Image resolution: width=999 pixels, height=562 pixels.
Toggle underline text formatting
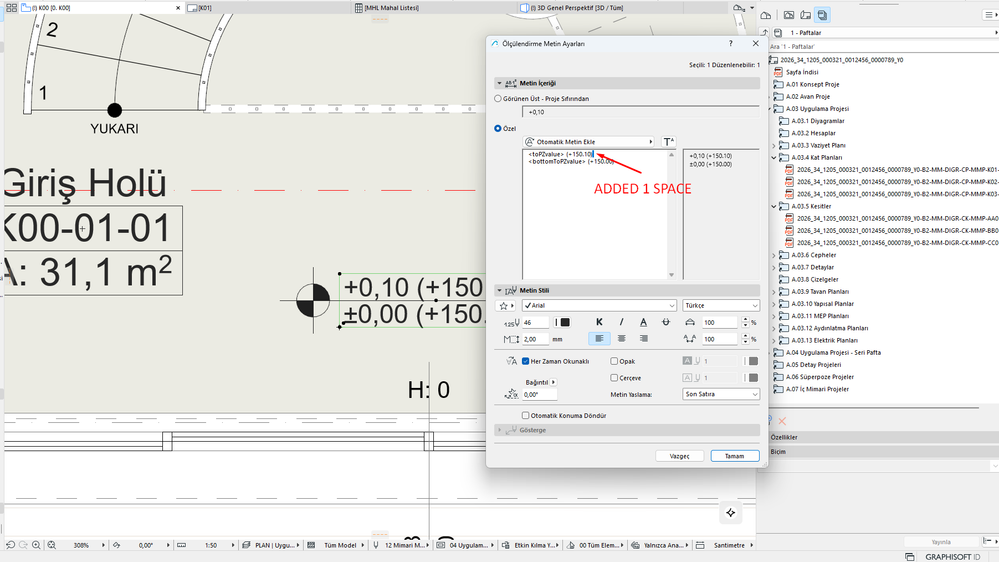tap(643, 322)
